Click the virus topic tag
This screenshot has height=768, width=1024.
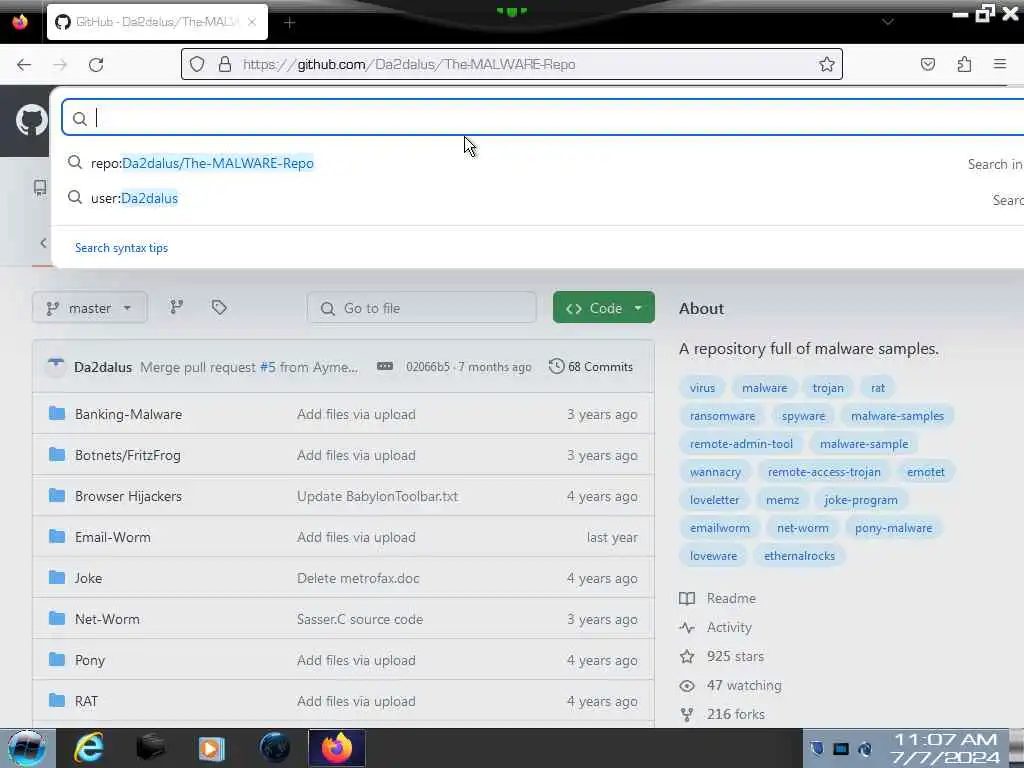pos(702,388)
